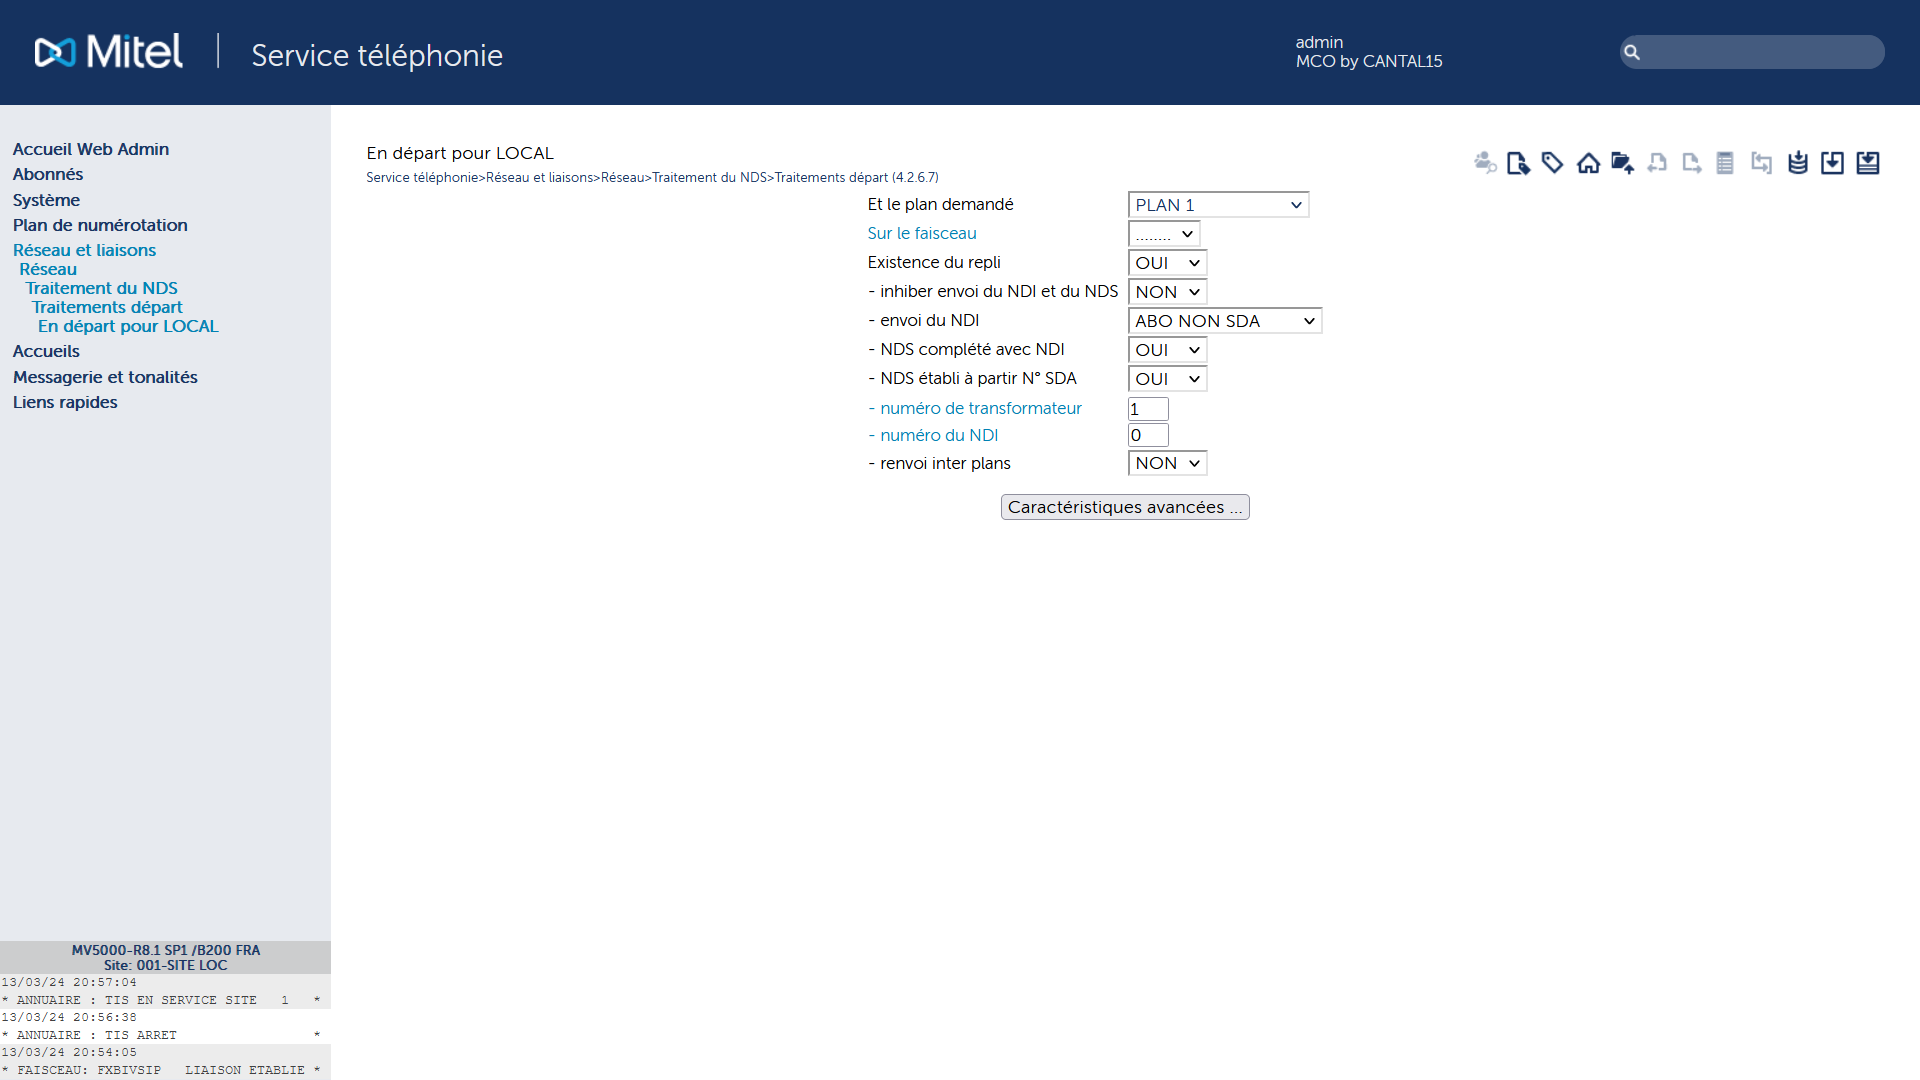The width and height of the screenshot is (1920, 1080).
Task: Open the 'Sur le faisceau' dropdown
Action: coord(1164,234)
